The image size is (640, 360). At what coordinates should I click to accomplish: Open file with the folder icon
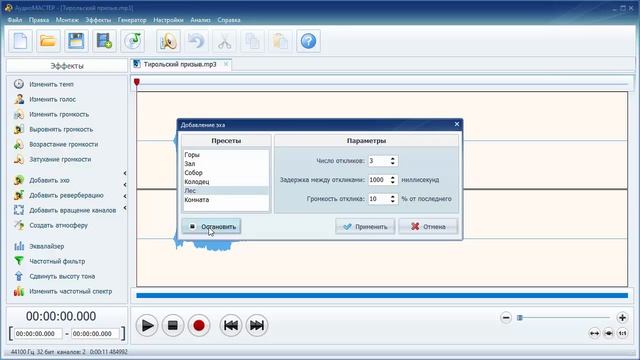click(48, 41)
